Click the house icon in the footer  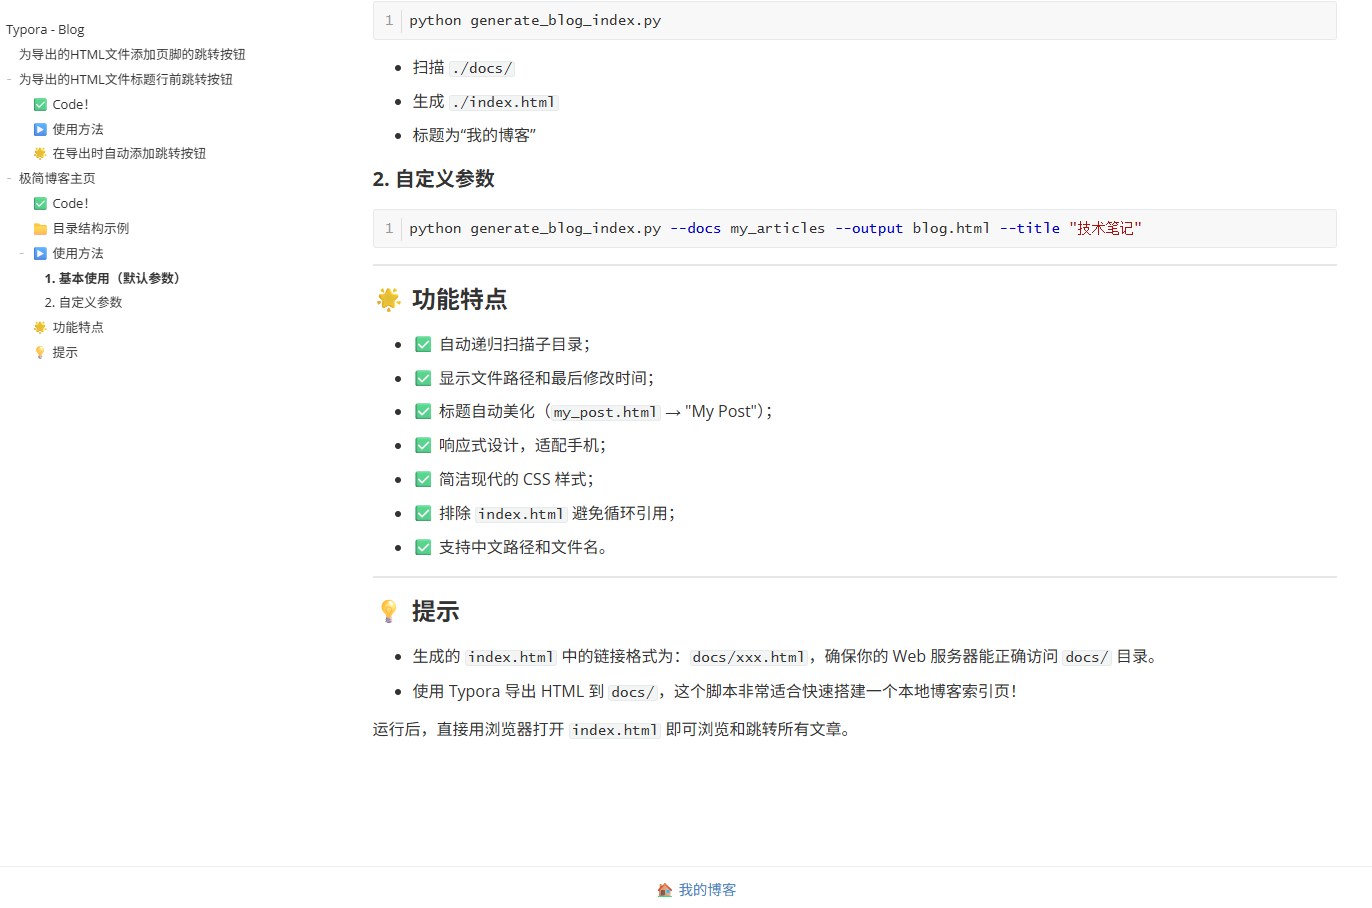665,890
